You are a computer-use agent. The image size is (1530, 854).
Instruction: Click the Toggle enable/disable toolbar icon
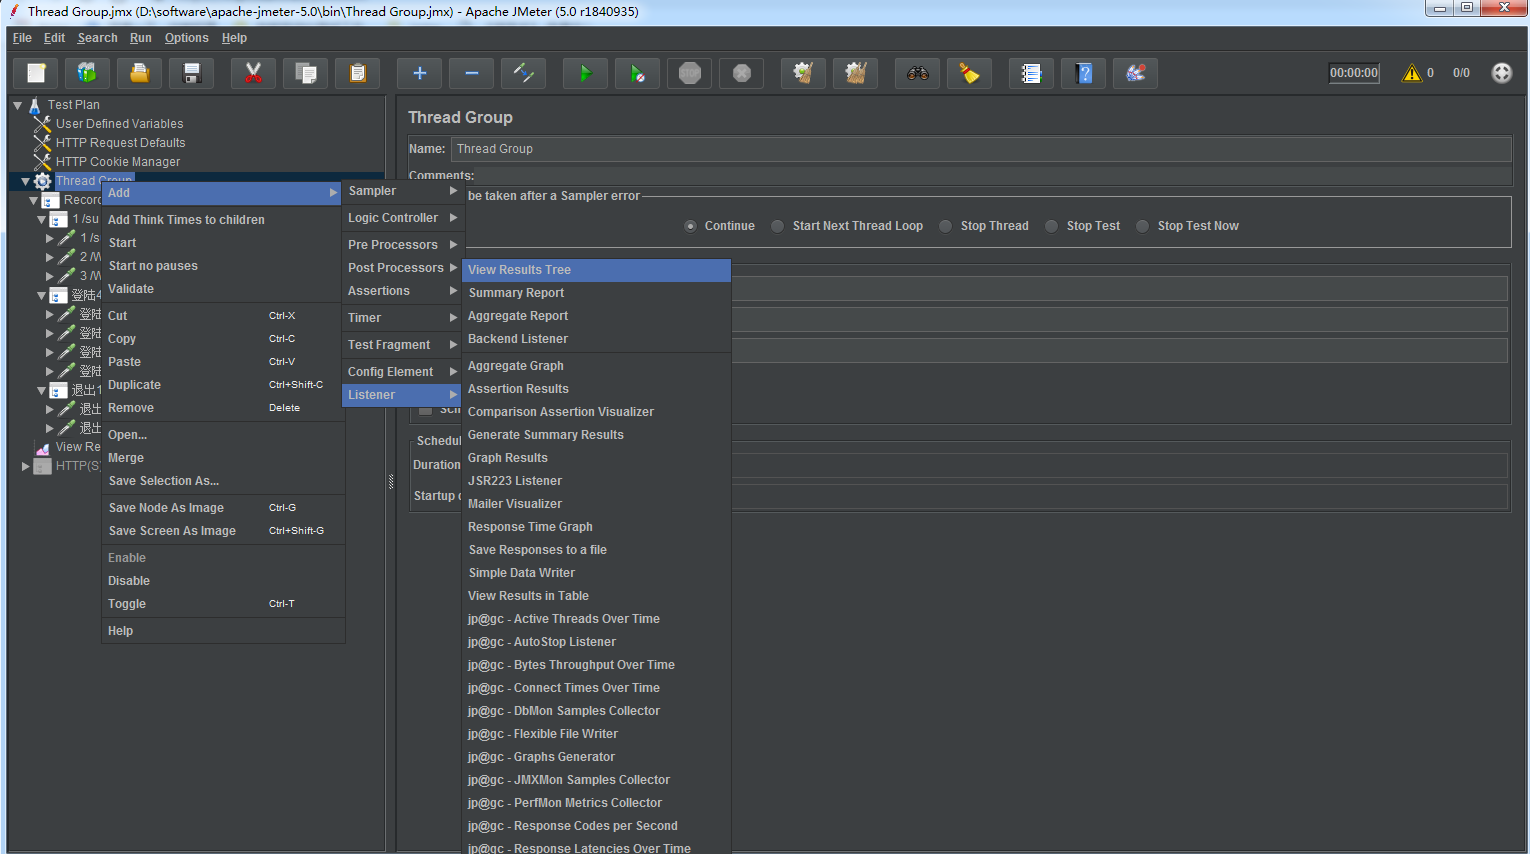coord(523,73)
